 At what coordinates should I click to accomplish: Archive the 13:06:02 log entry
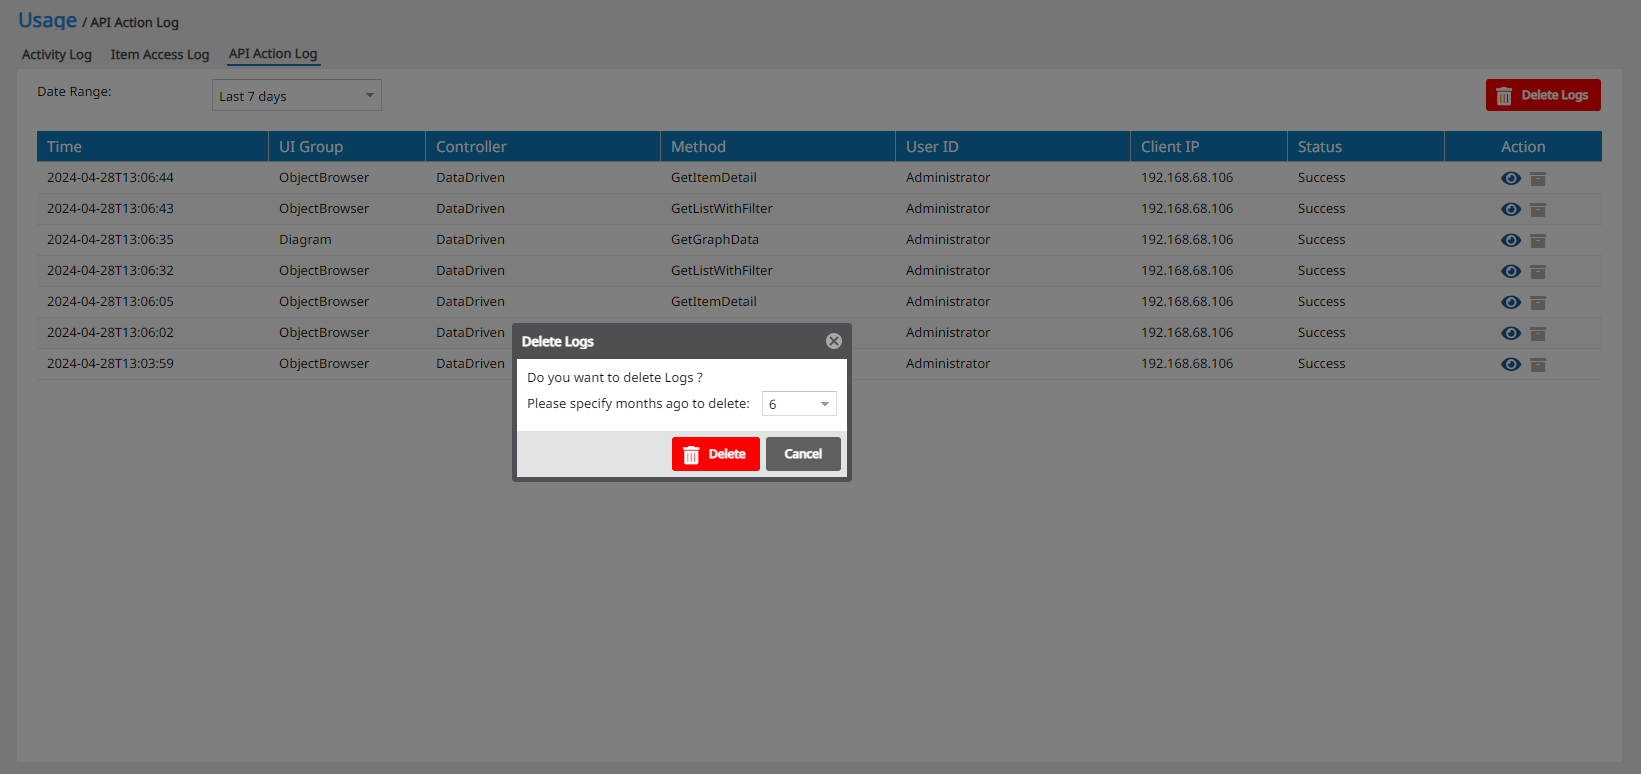tap(1538, 333)
